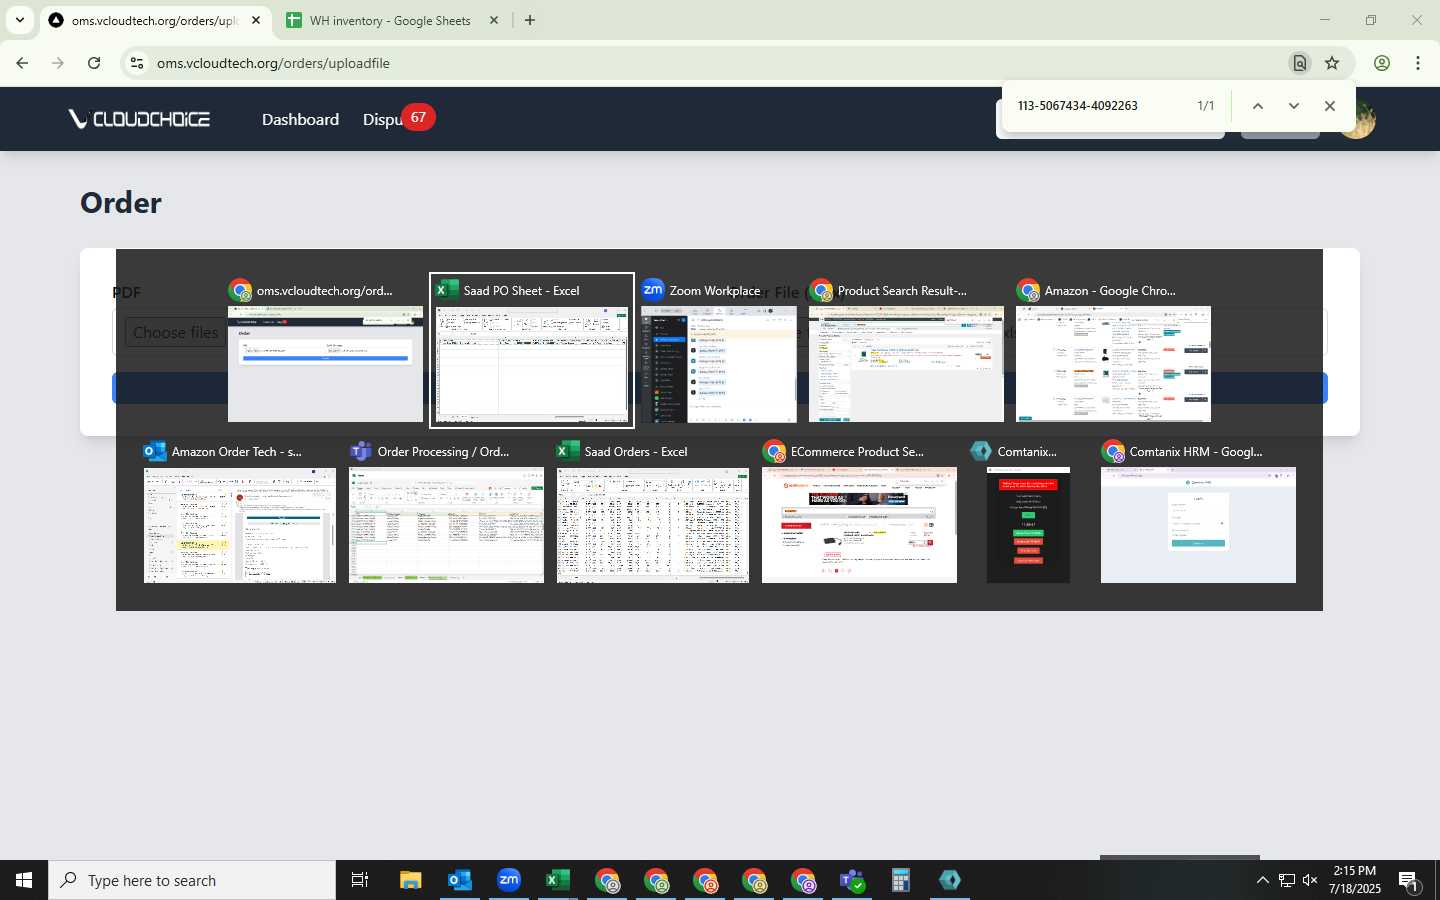Image resolution: width=1440 pixels, height=900 pixels.
Task: Open Microsoft Teams from the taskbar
Action: pos(852,880)
